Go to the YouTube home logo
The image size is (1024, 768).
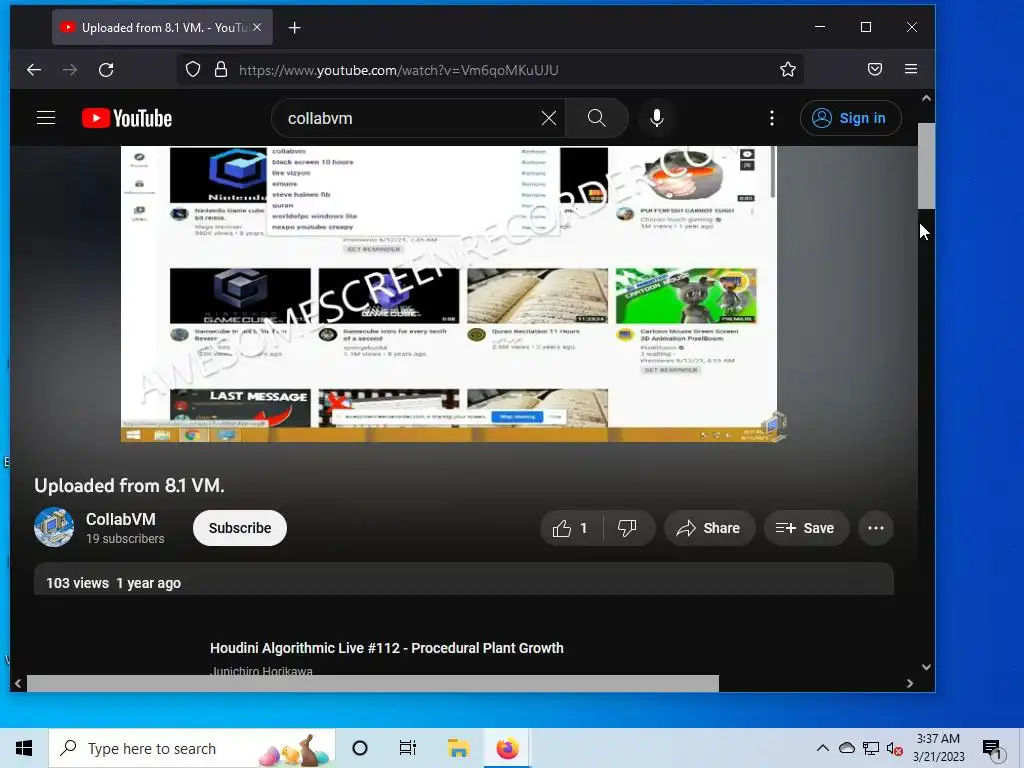127,118
